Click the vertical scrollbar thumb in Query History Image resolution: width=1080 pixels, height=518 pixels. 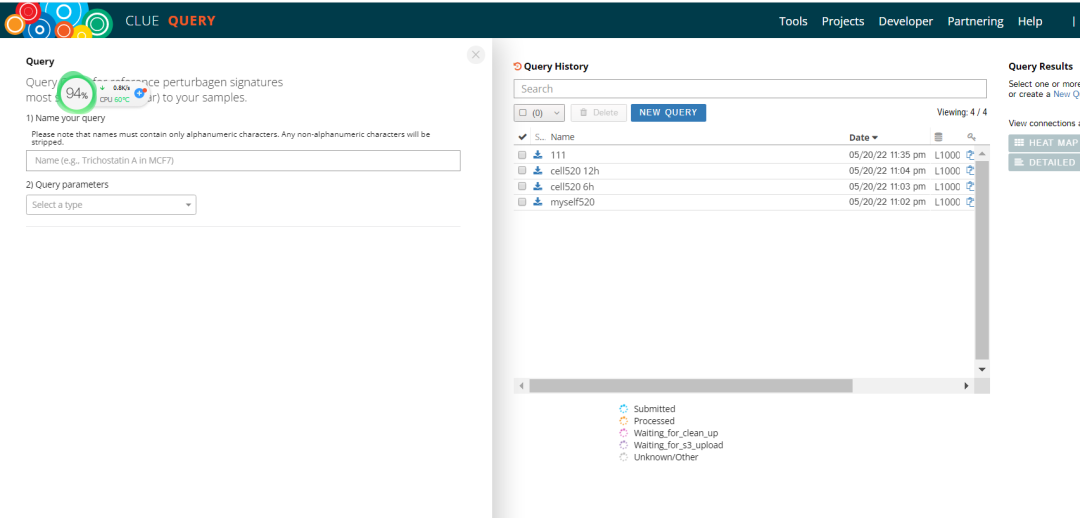click(x=982, y=260)
